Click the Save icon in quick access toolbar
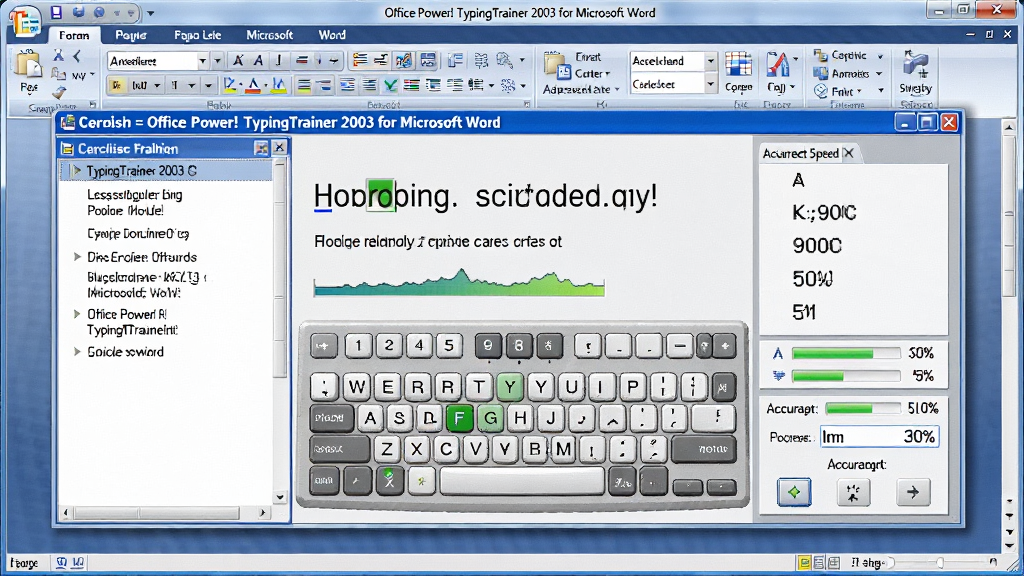The width and height of the screenshot is (1024, 576). coord(56,12)
